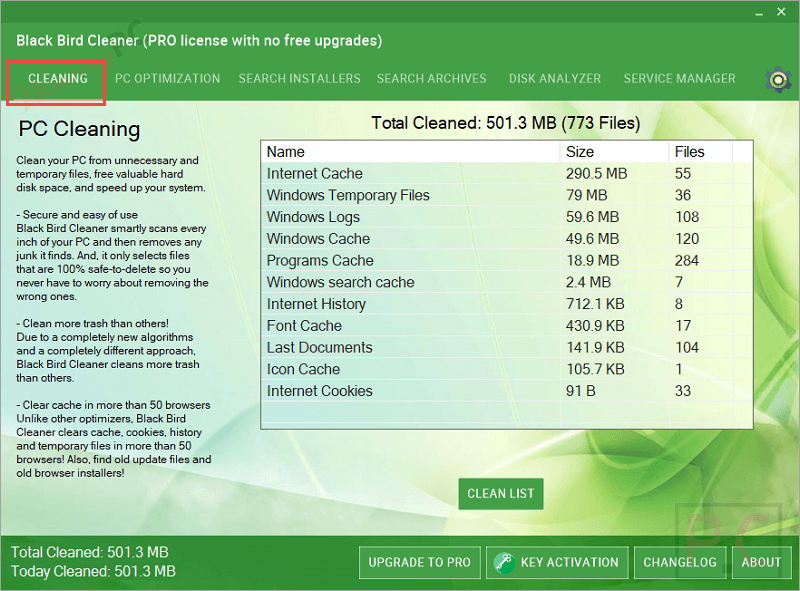Switch to the PC Optimization tab

click(167, 78)
